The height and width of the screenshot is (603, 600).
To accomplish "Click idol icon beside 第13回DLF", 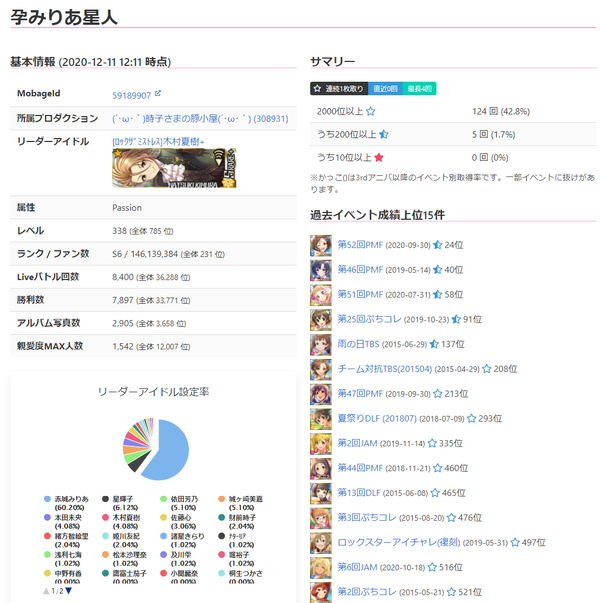I will [321, 493].
